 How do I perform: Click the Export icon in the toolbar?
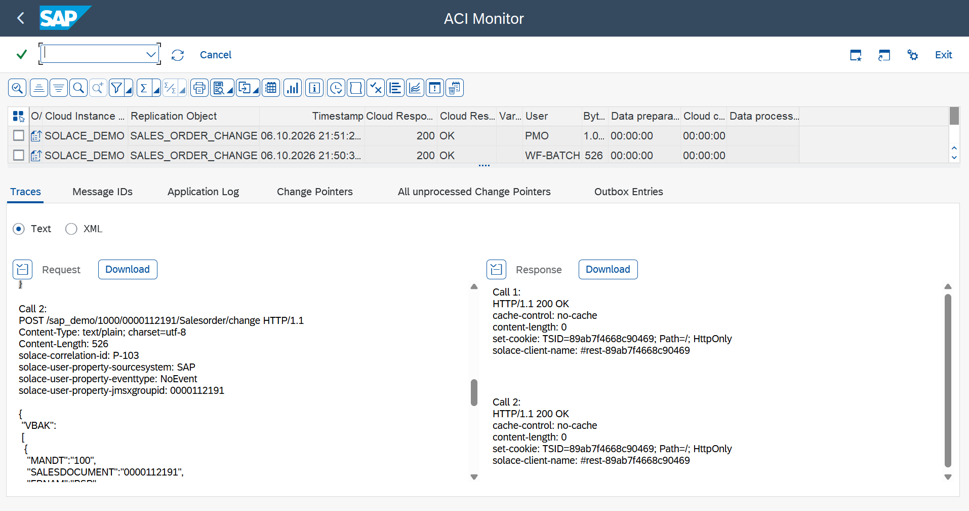point(245,88)
